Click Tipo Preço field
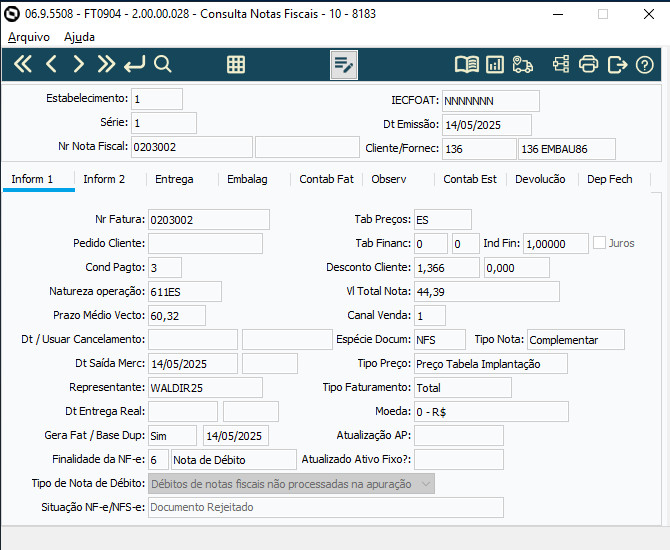The height and width of the screenshot is (550, 670). (491, 364)
